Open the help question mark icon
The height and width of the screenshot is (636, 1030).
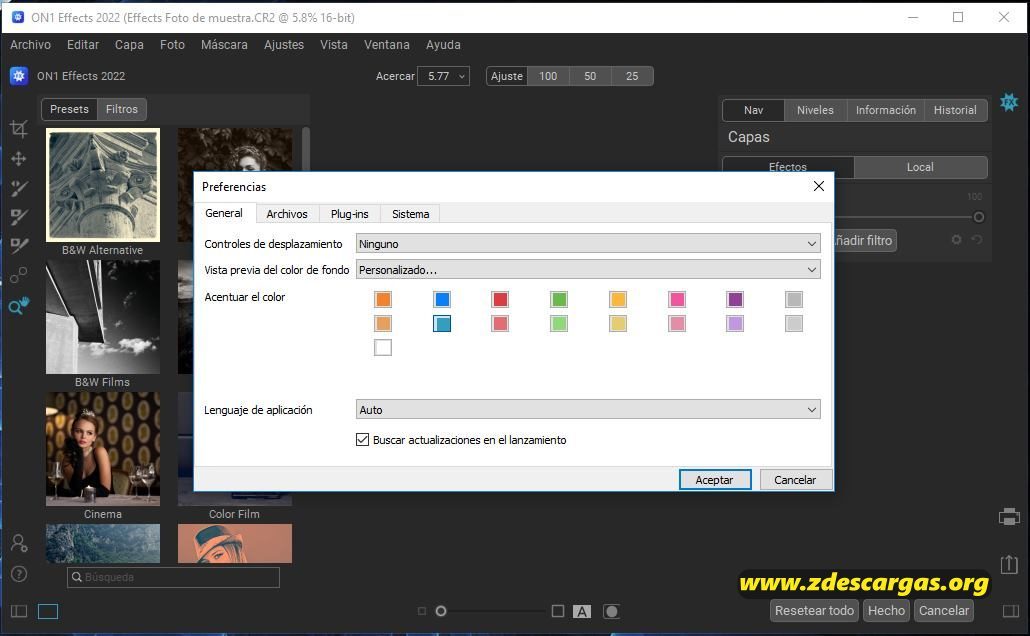[19, 574]
